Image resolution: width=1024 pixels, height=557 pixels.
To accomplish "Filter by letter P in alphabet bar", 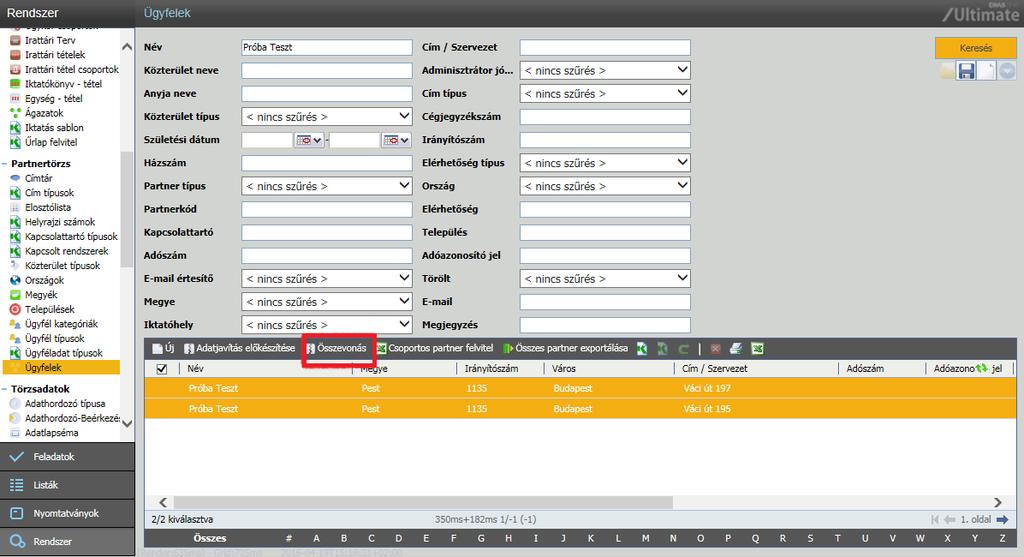I will tap(728, 539).
